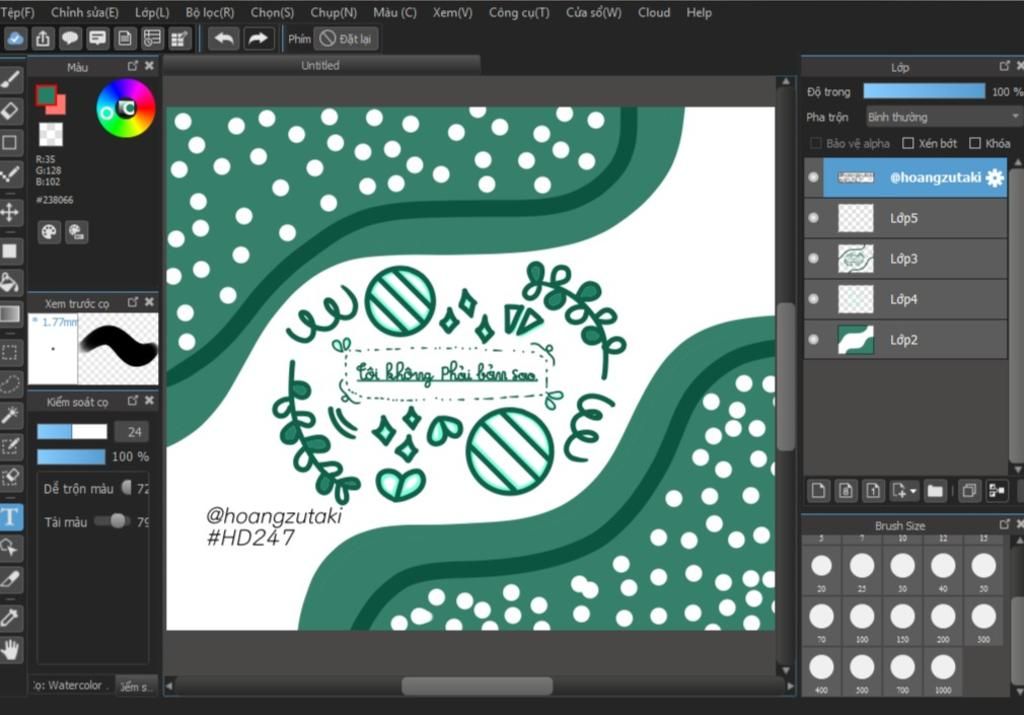Pick the Eyedropper tool
Screen dimensions: 1024x715
click(10, 617)
